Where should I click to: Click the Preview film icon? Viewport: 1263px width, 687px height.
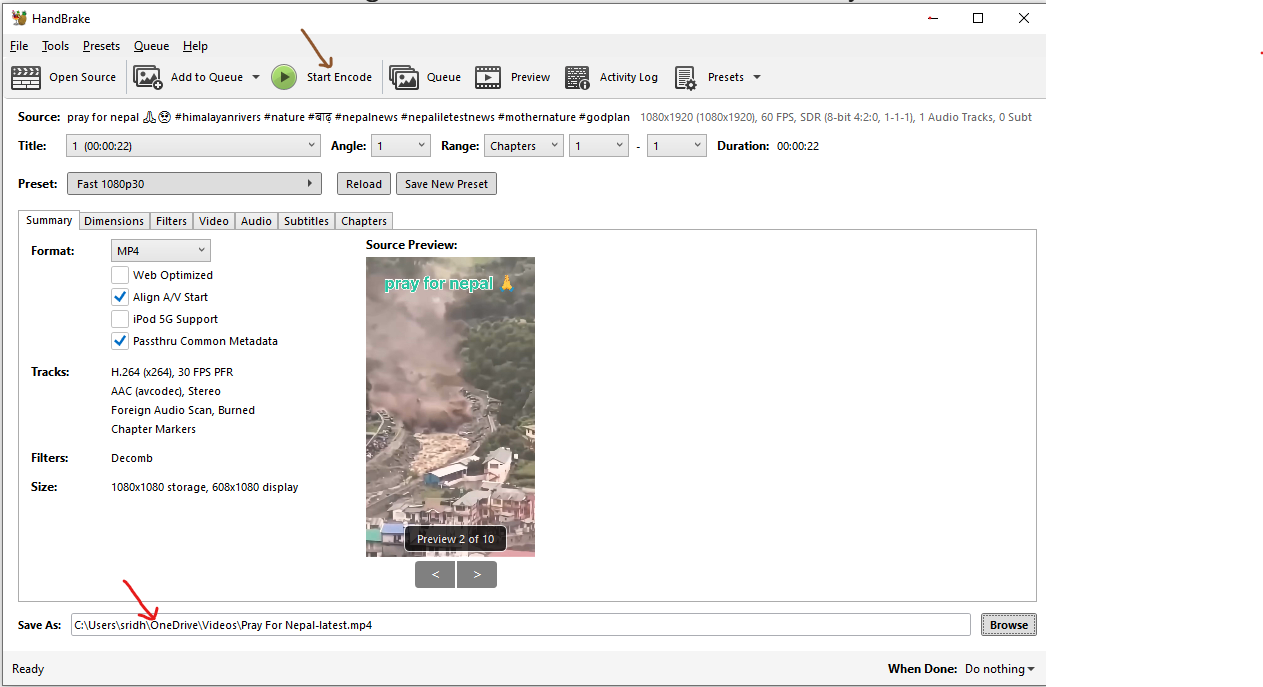coord(488,77)
